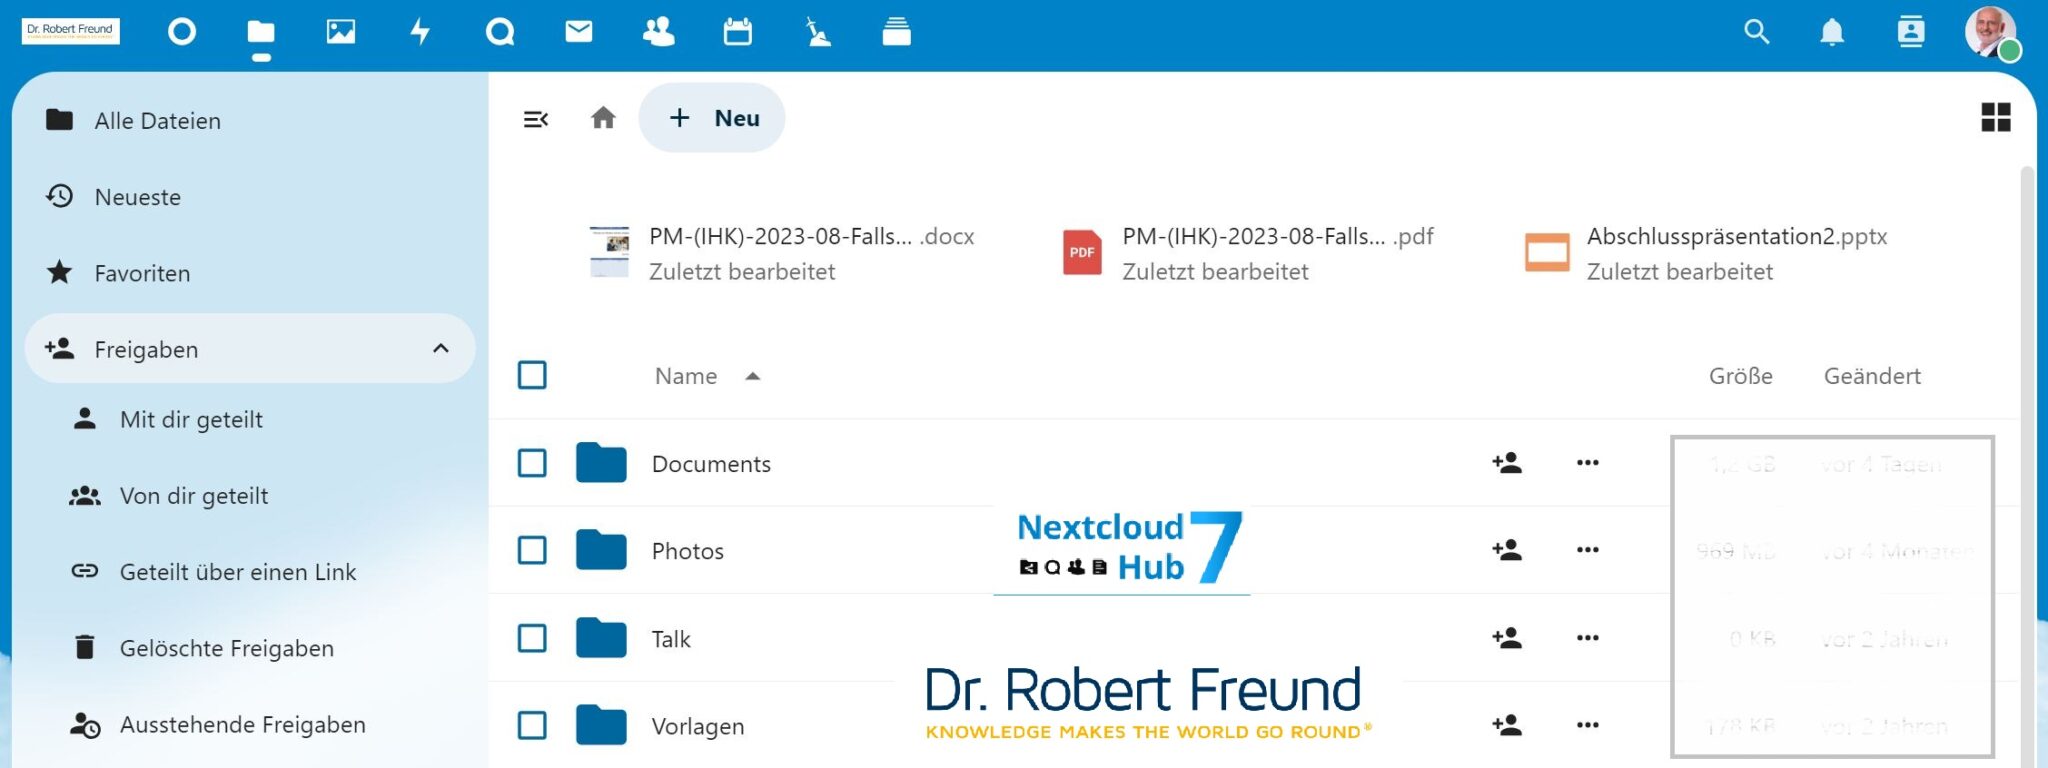
Task: Open the contacts menu icon in header
Action: click(x=1911, y=32)
